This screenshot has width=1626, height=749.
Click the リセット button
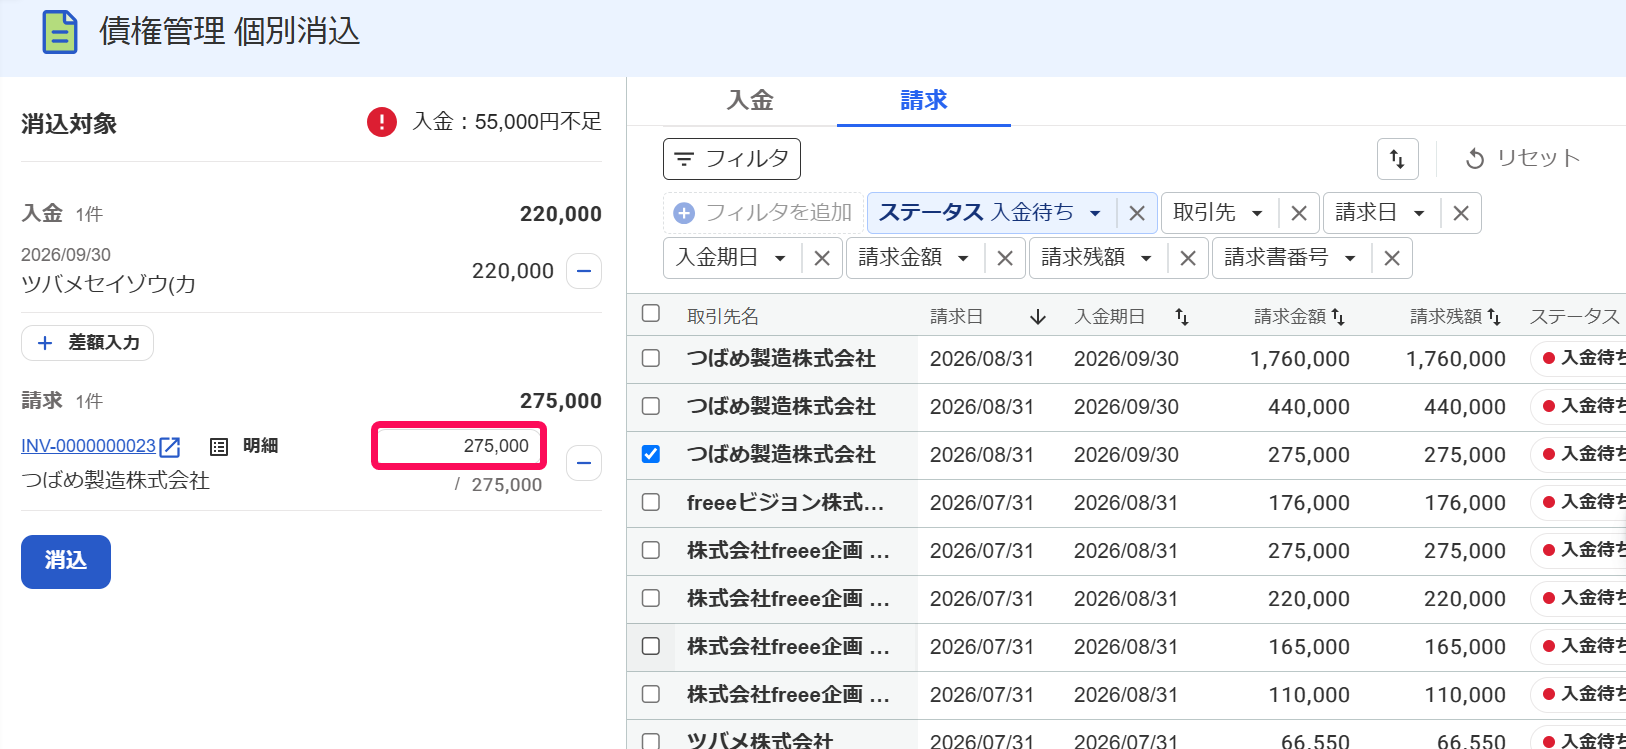click(1522, 159)
